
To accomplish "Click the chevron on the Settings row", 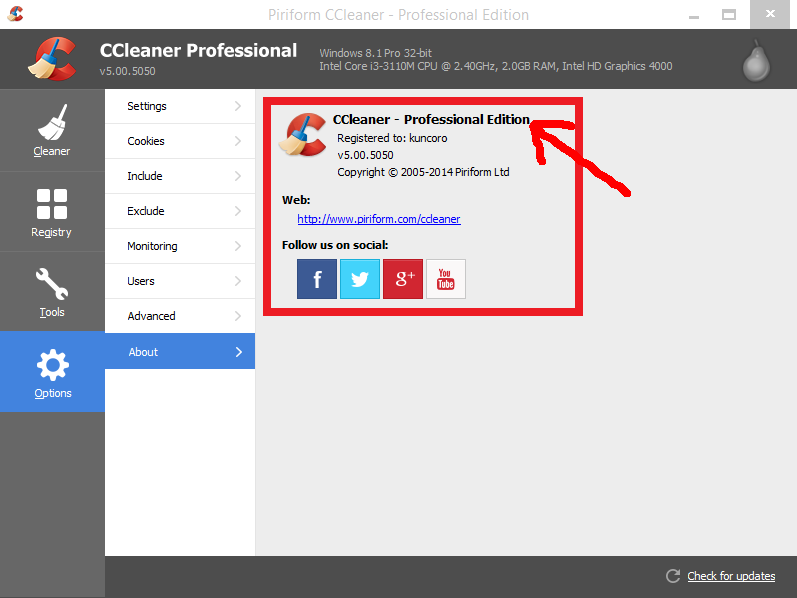I will tap(238, 106).
